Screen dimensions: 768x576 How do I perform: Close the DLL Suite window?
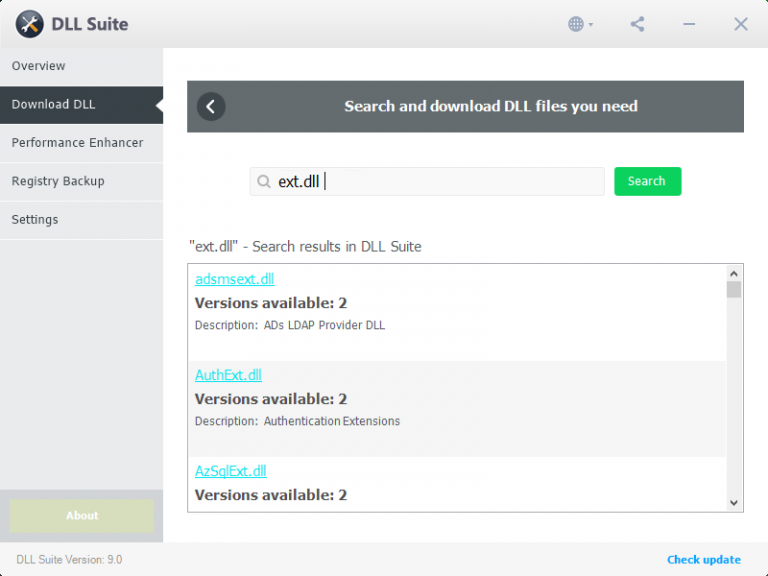point(741,24)
